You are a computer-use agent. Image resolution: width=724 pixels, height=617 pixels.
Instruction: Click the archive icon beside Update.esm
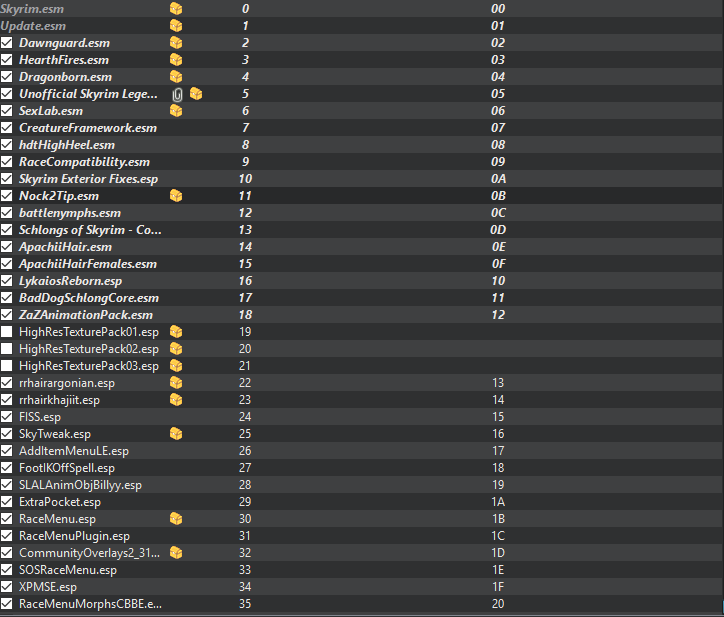(176, 26)
